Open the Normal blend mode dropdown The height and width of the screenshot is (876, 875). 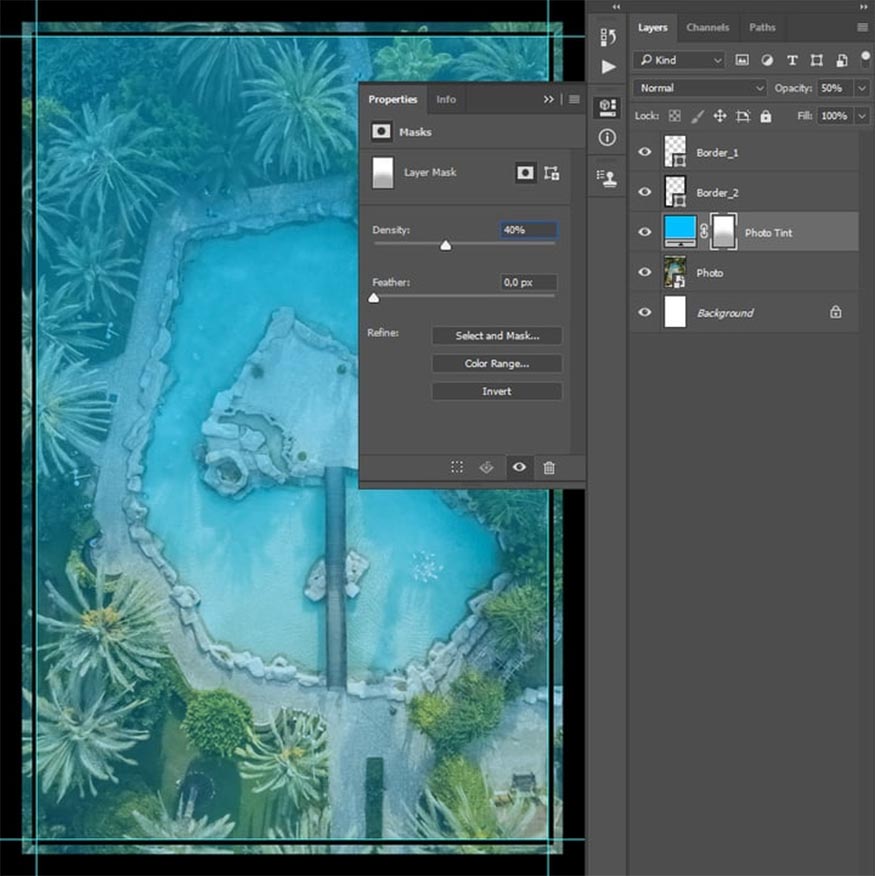point(701,88)
